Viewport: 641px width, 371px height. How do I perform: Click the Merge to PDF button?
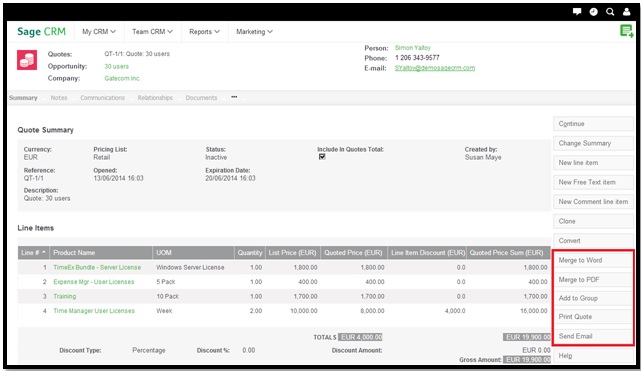coord(593,279)
